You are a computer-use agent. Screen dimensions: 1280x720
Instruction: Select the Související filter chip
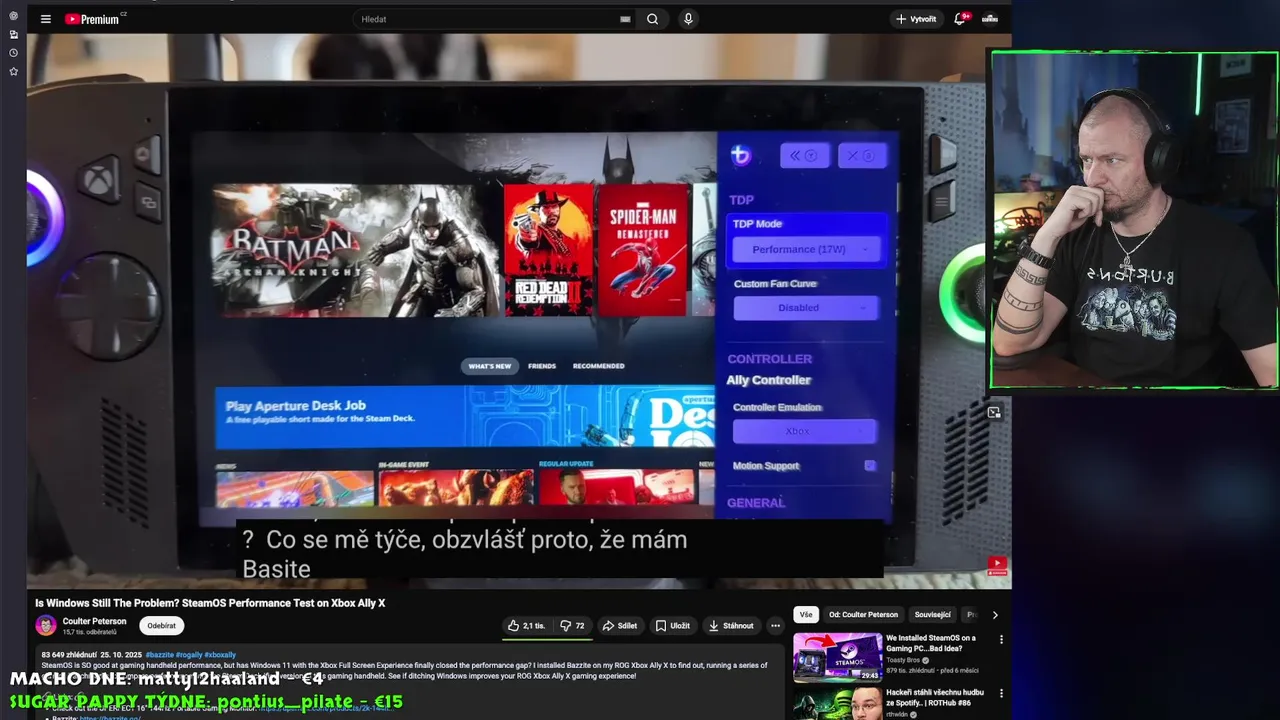tap(932, 615)
